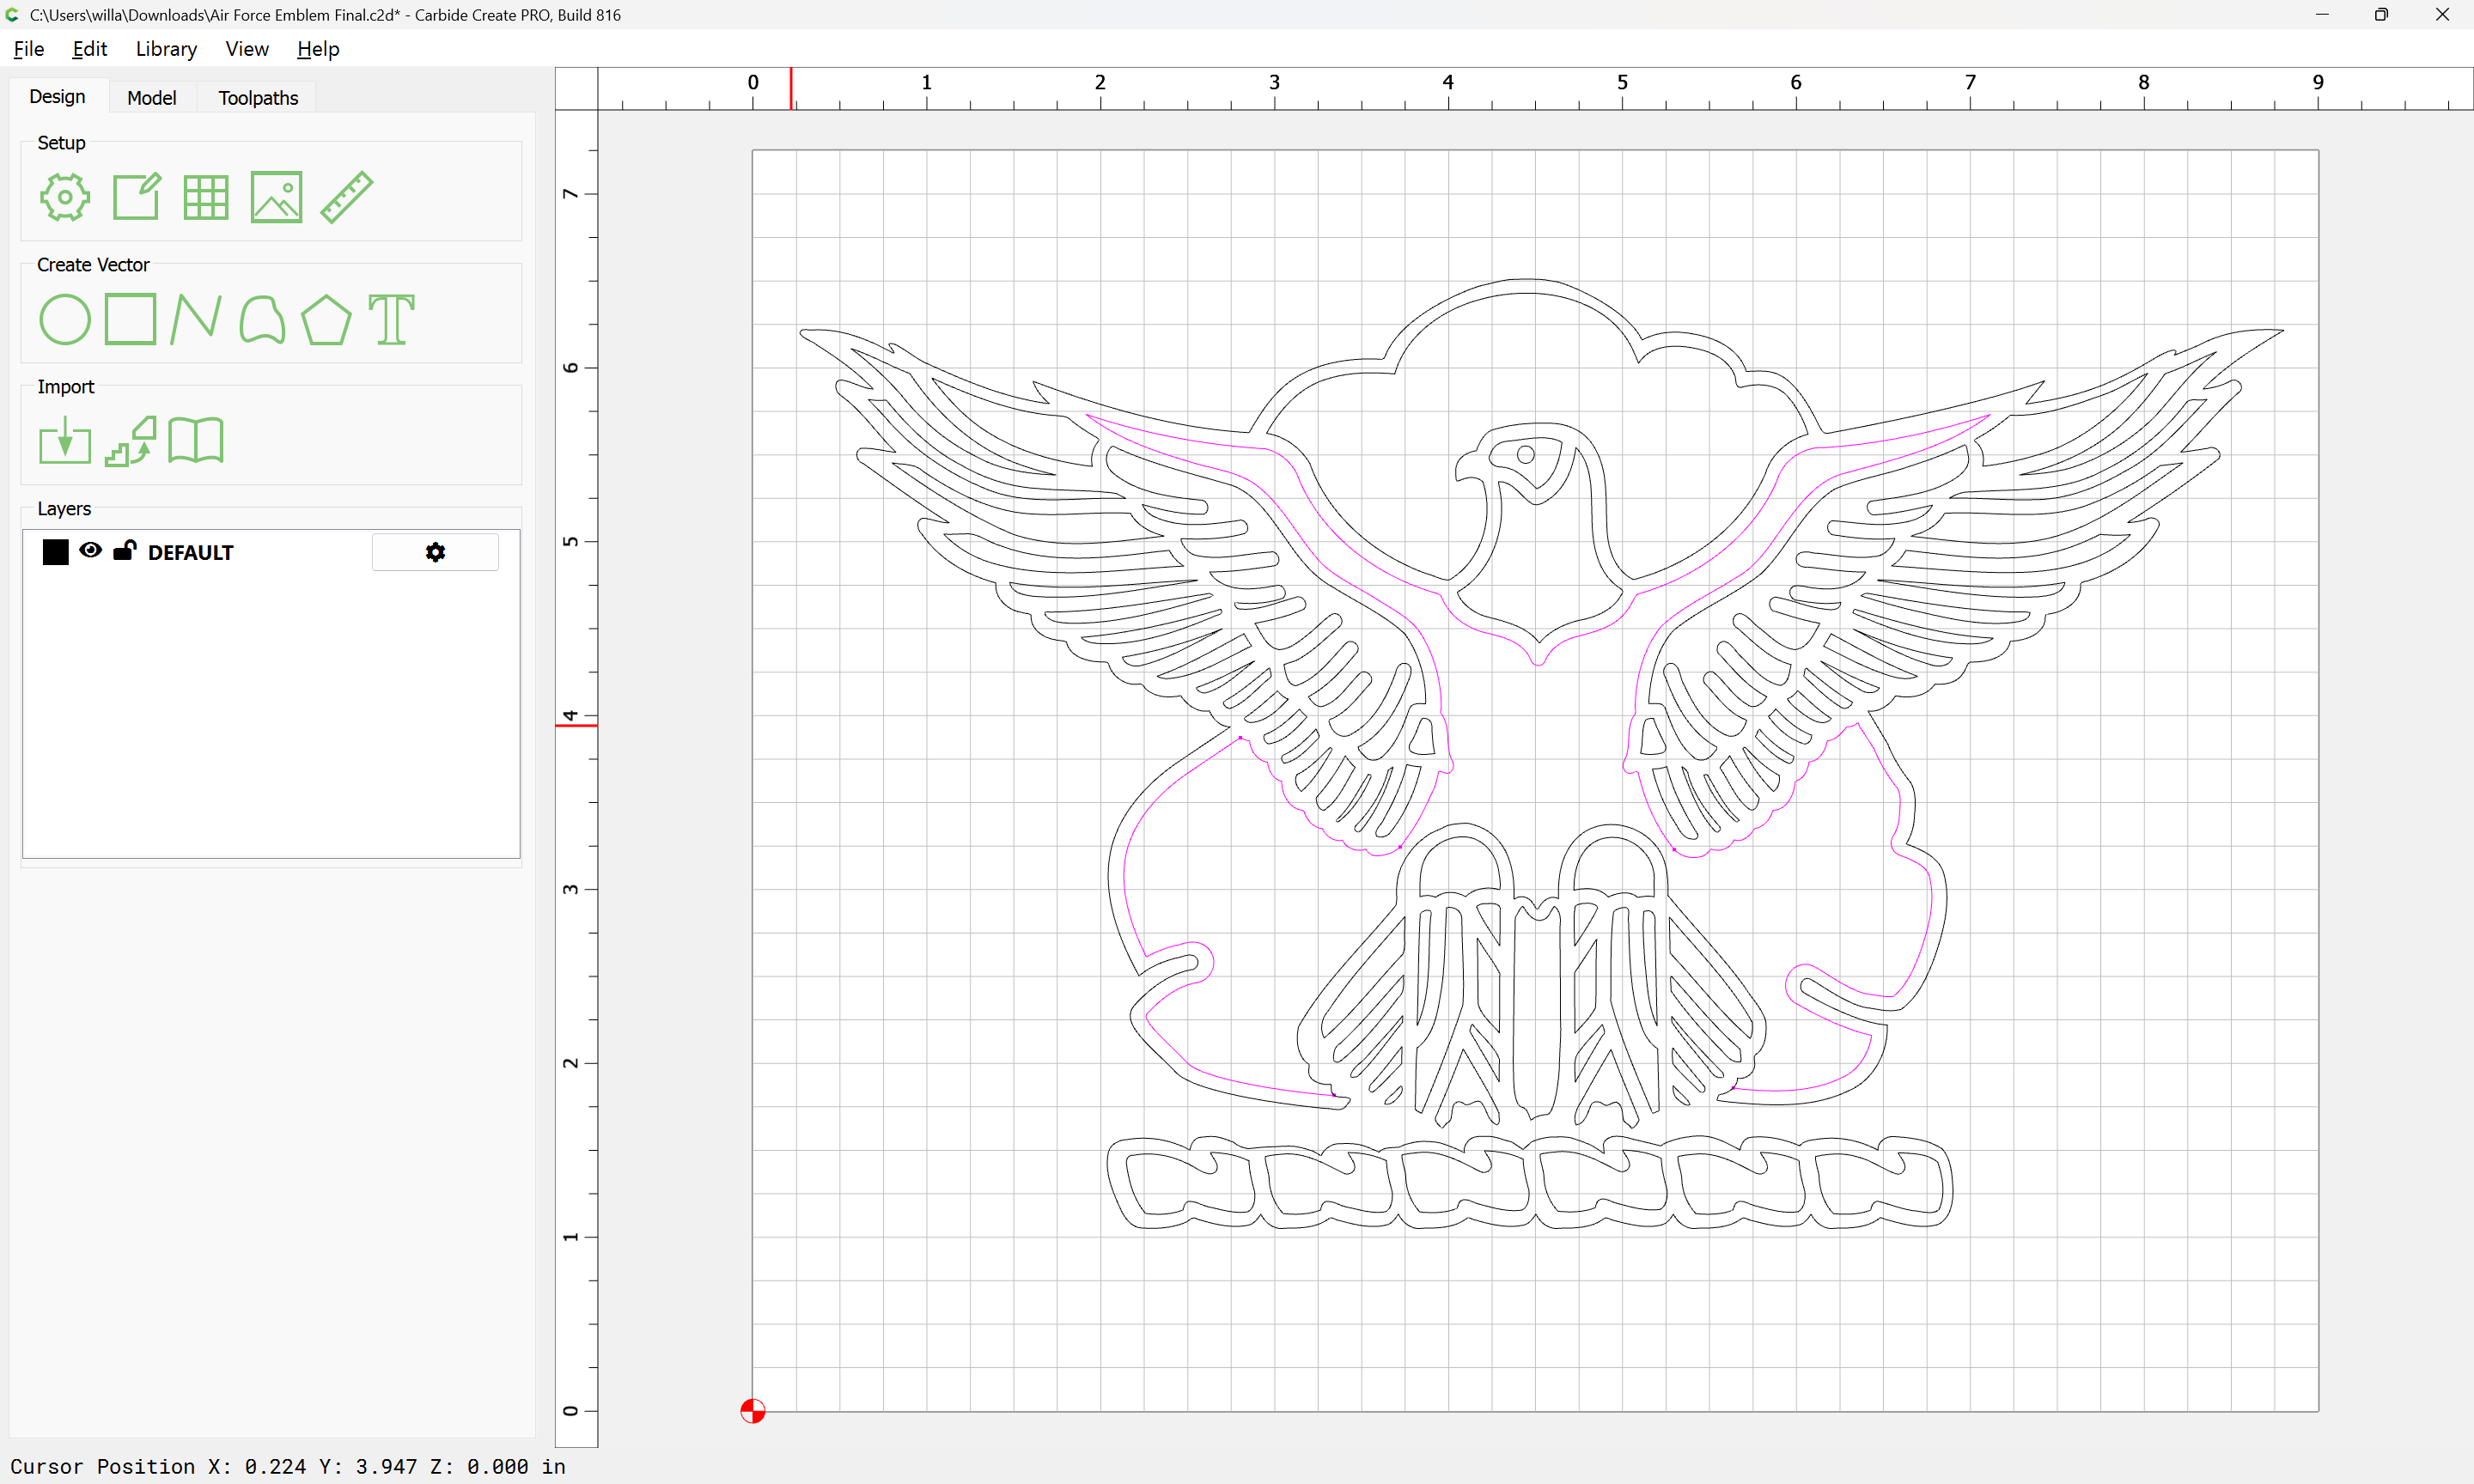The image size is (2474, 1484).
Task: Click the background image icon in Setup
Action: coord(276,197)
